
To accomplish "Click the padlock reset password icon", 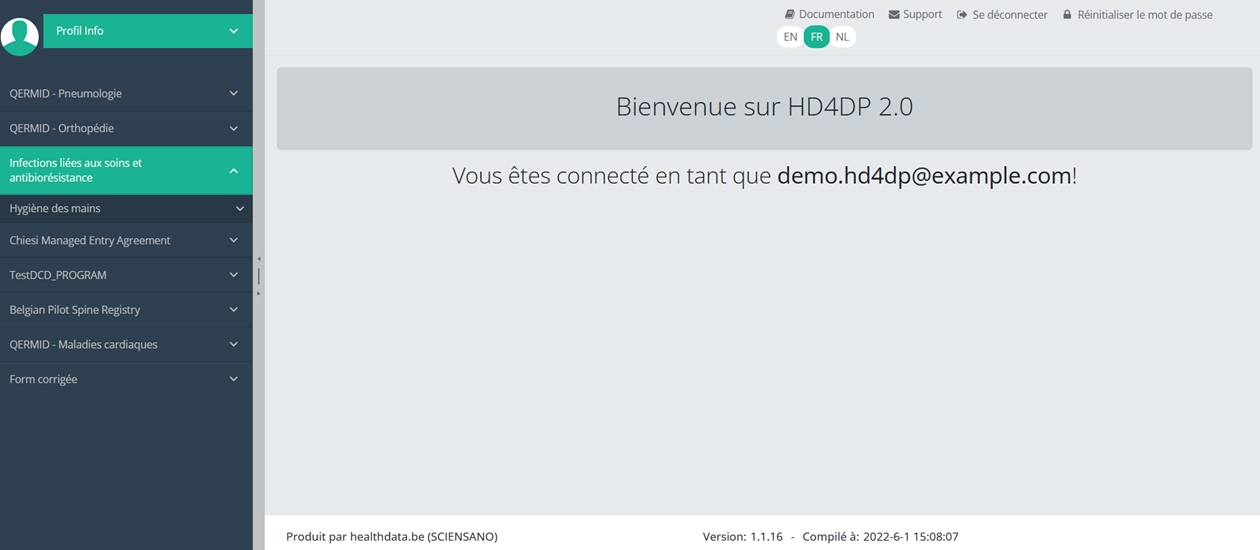I will [1067, 15].
